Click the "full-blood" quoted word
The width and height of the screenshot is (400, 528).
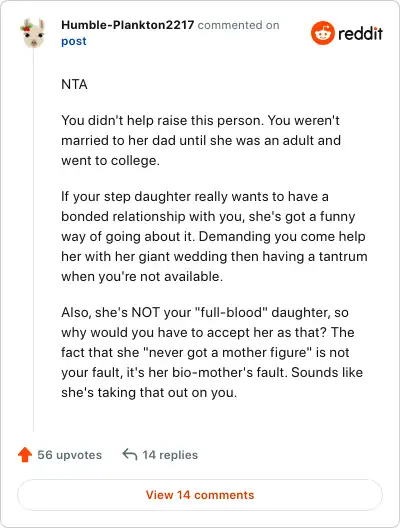click(231, 312)
